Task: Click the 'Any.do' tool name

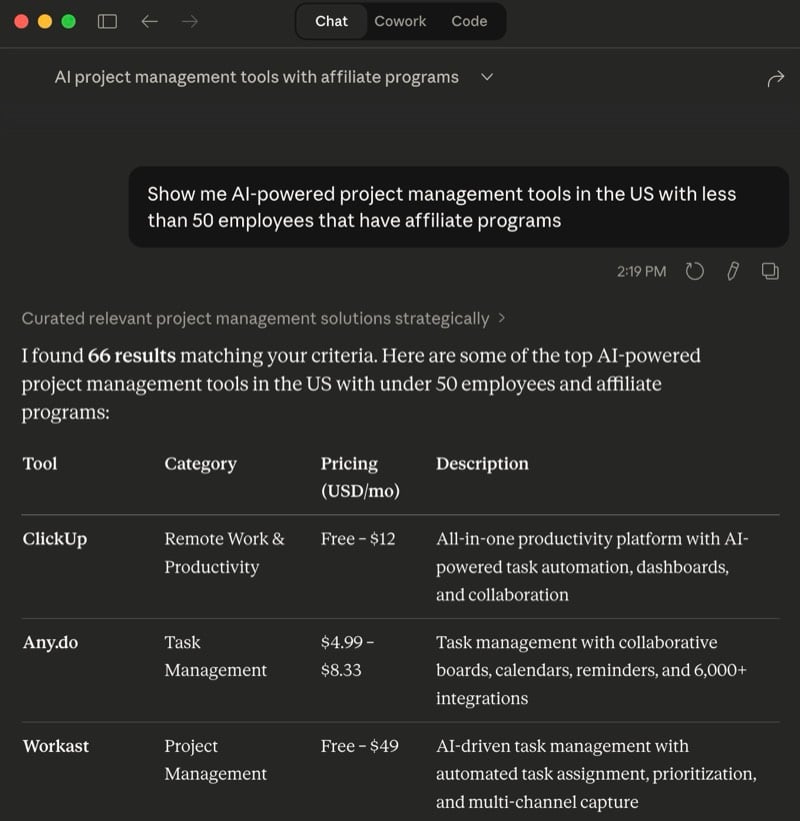Action: point(50,643)
